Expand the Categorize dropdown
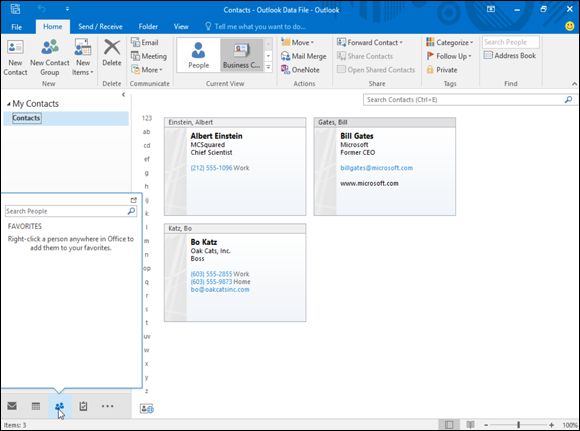Viewport: 580px width, 431px height. tap(449, 43)
